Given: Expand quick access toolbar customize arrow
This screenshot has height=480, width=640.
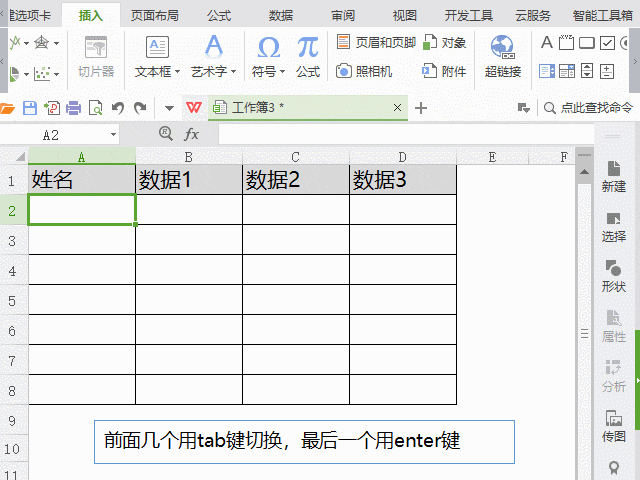Looking at the screenshot, I should click(x=169, y=108).
